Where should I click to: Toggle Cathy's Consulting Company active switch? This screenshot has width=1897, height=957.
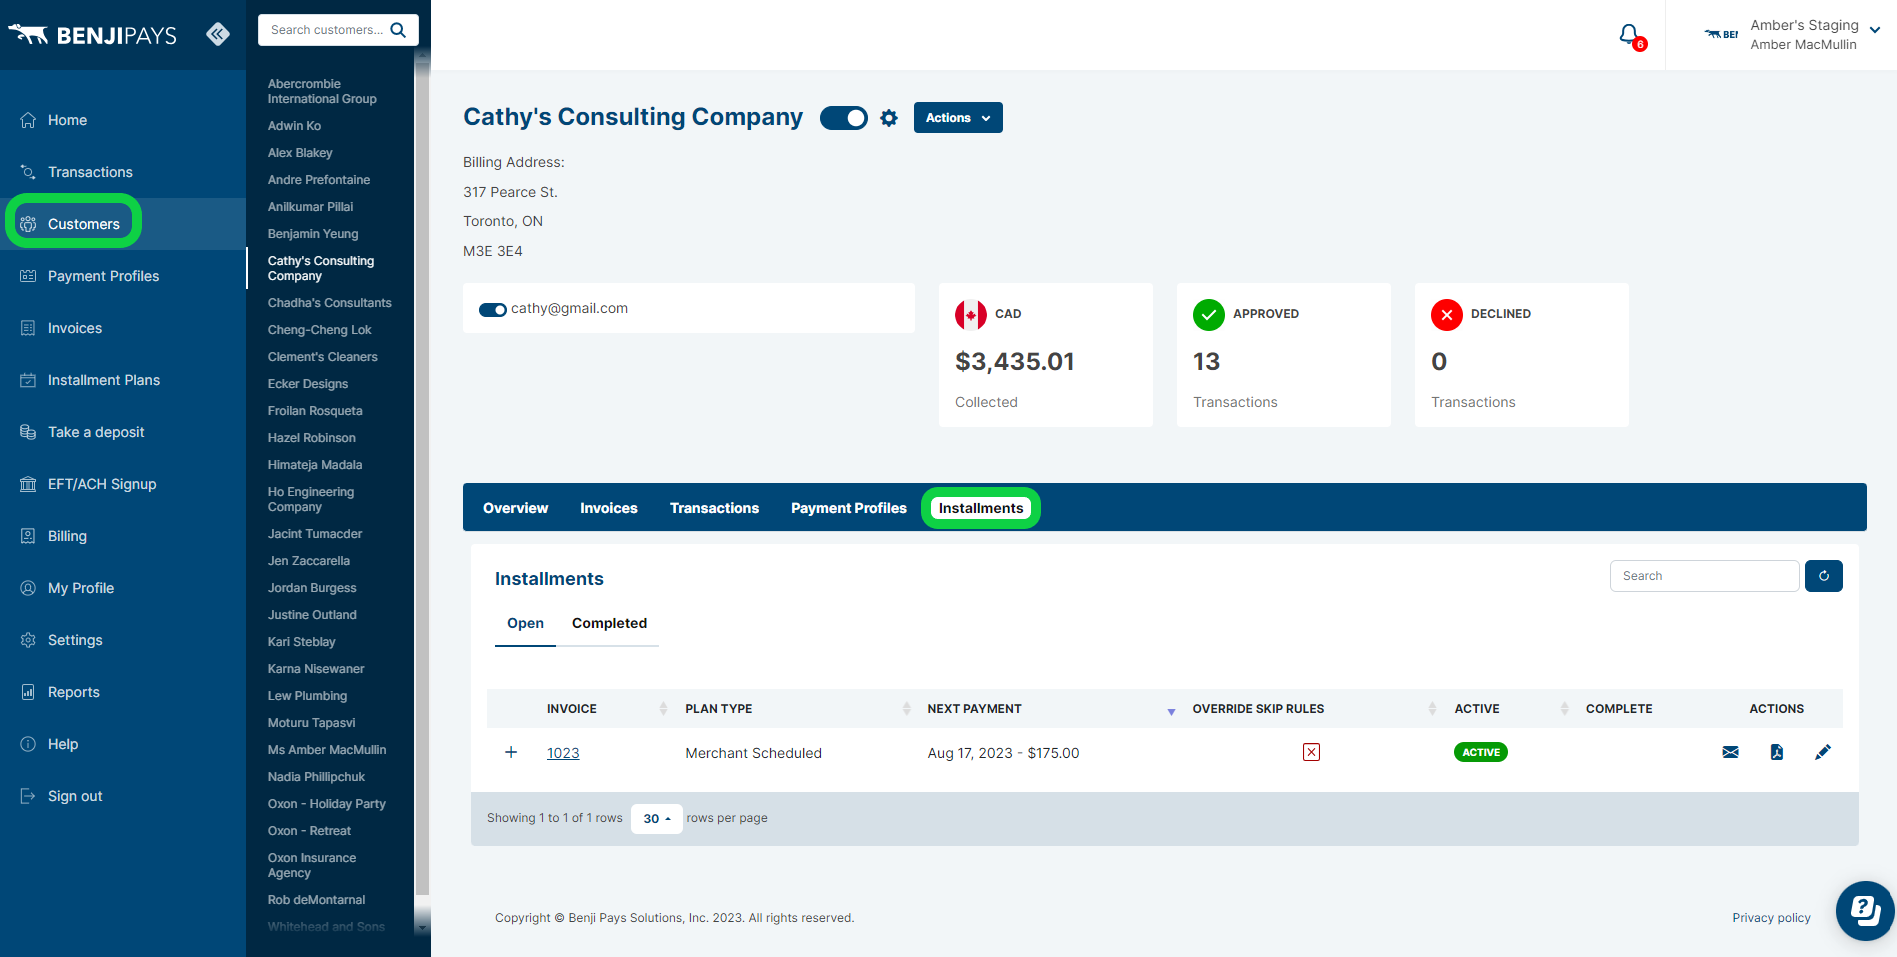coord(844,118)
